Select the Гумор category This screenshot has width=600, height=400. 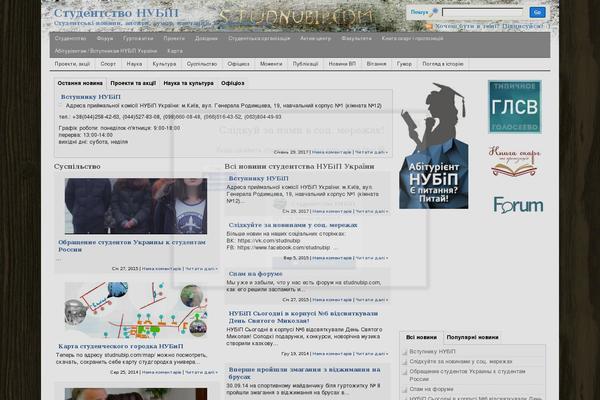coord(404,64)
